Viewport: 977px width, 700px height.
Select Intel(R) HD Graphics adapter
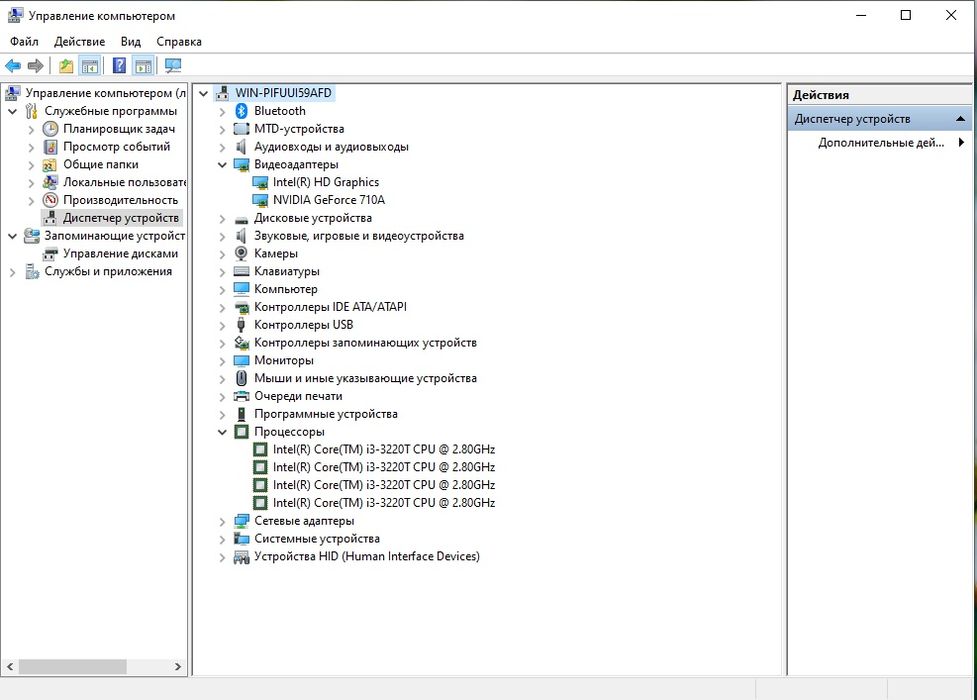coord(326,182)
